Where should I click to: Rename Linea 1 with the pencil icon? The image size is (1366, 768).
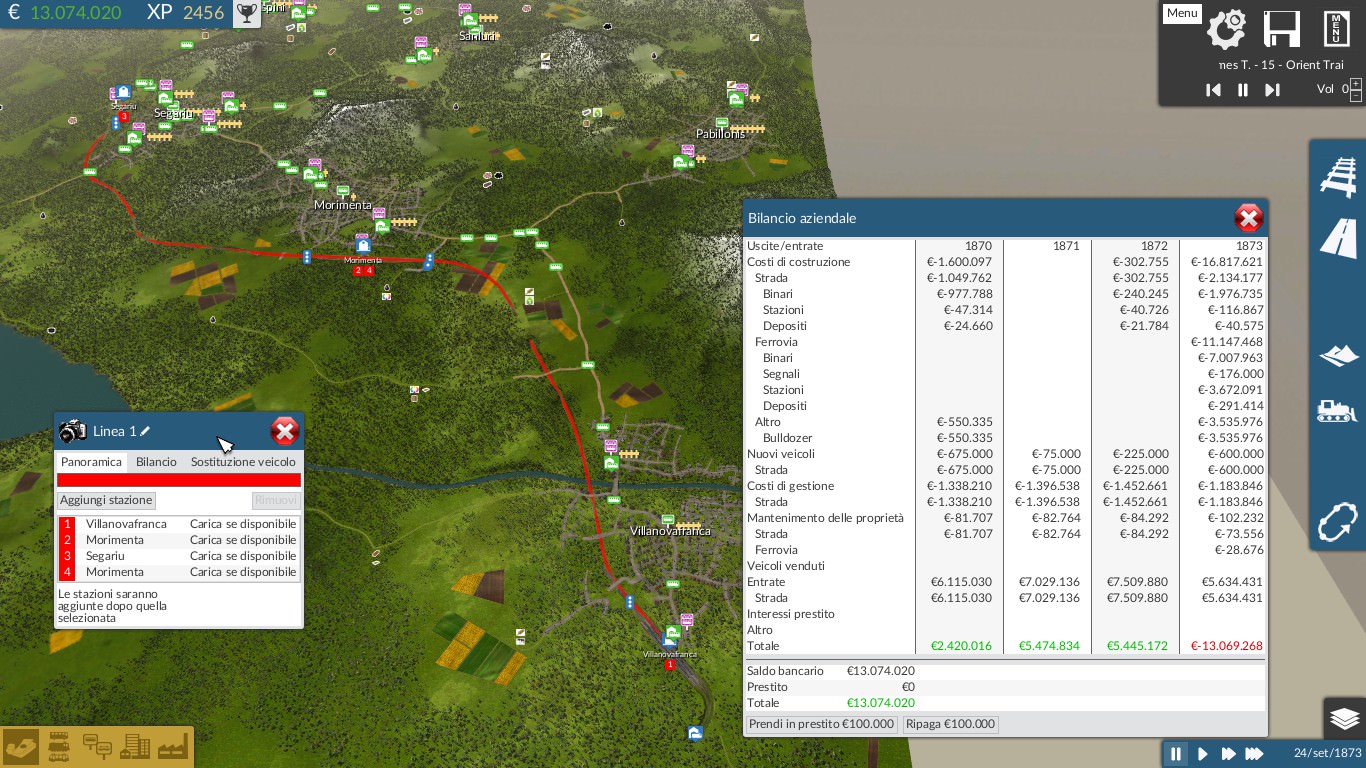(145, 431)
